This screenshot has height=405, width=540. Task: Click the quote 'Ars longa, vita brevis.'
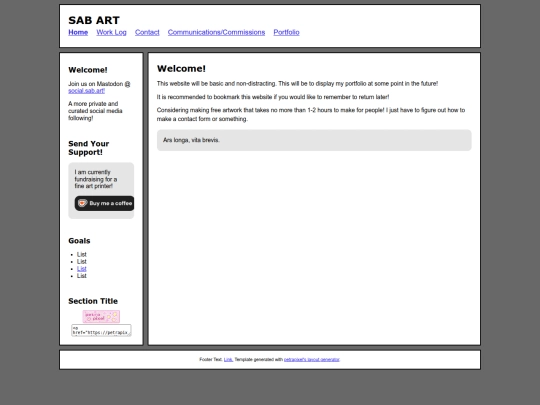point(191,140)
